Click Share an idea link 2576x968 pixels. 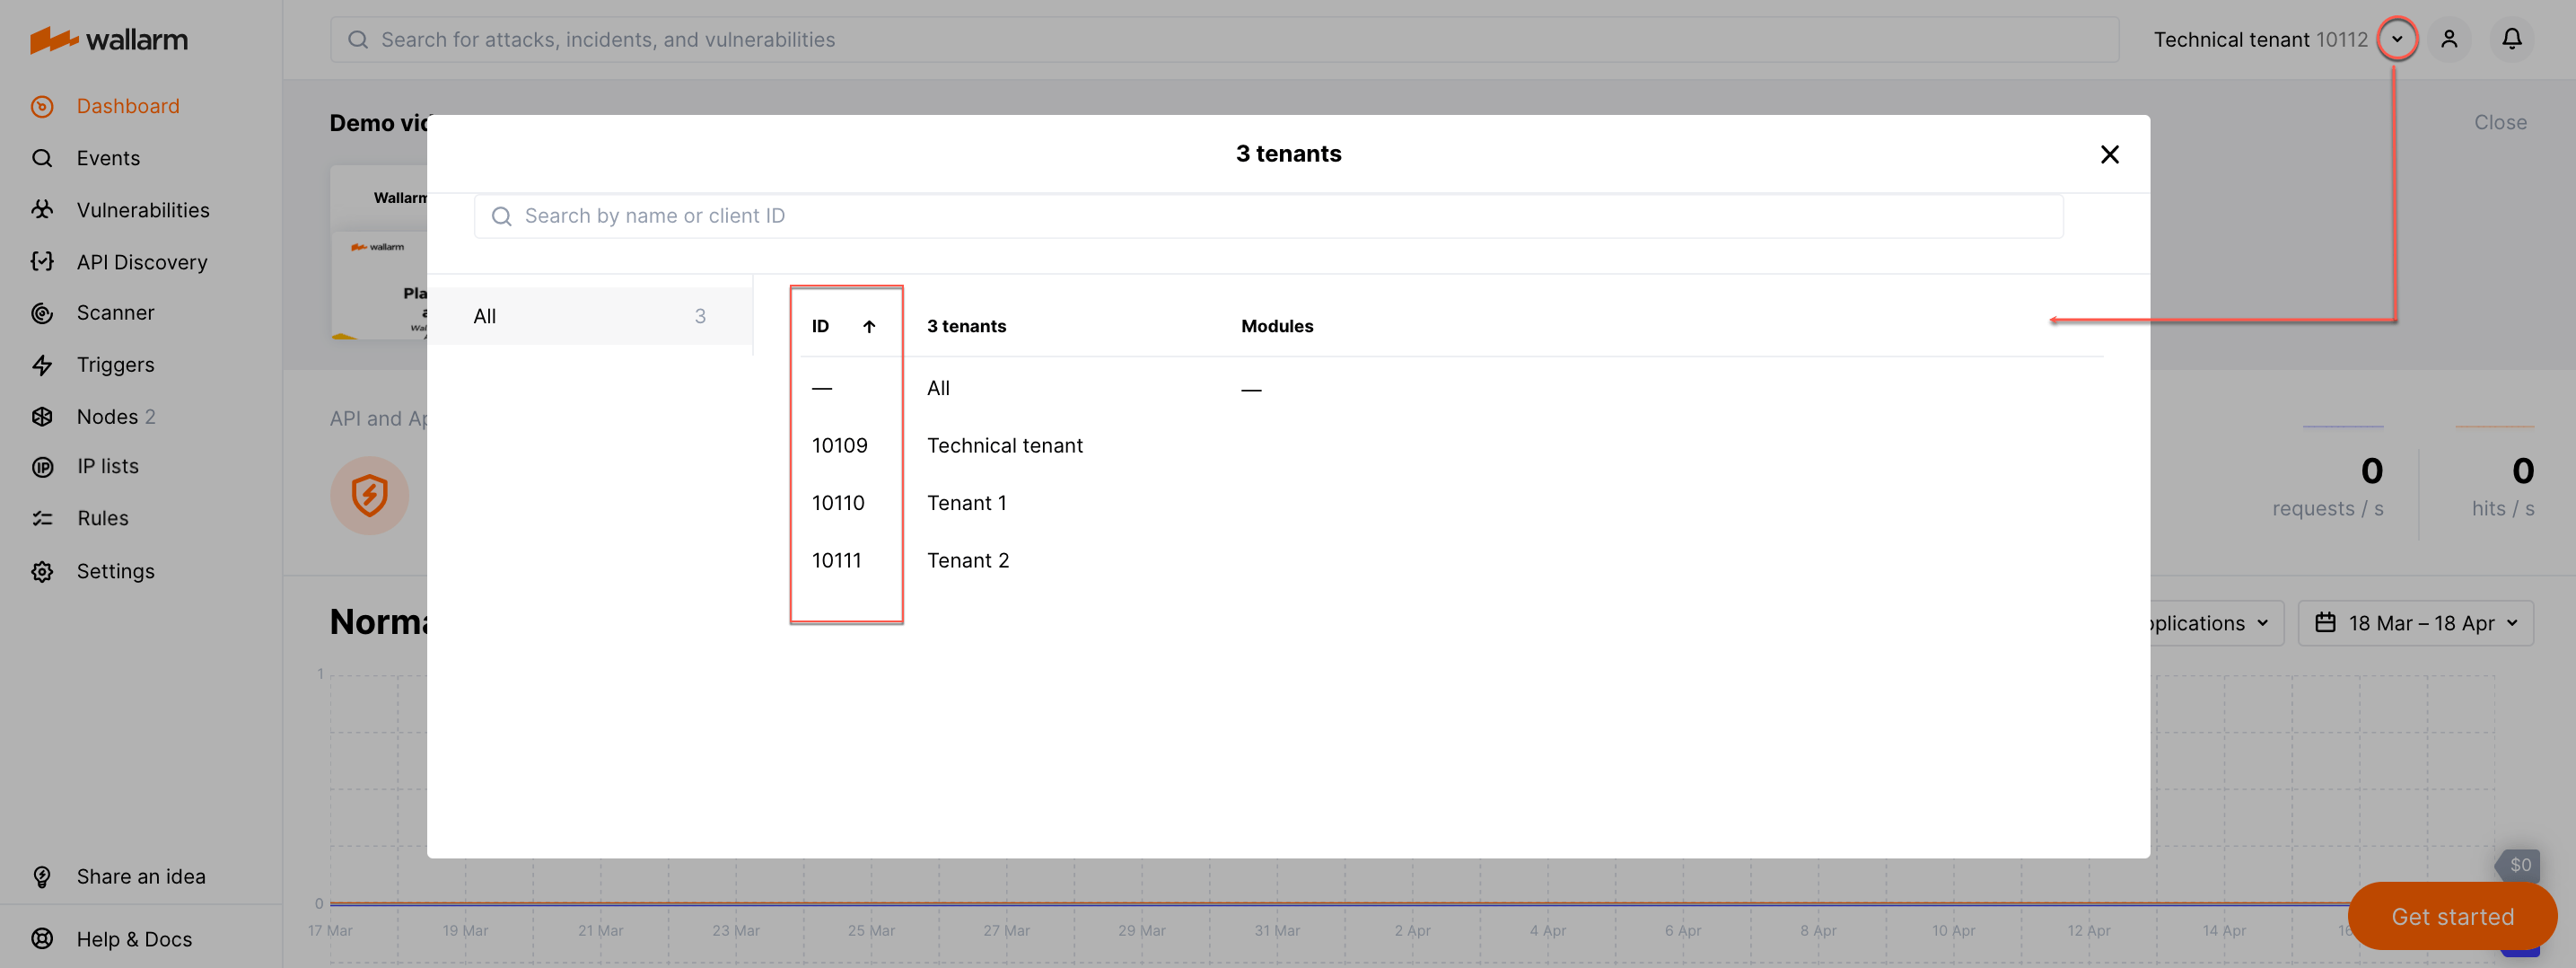141,875
